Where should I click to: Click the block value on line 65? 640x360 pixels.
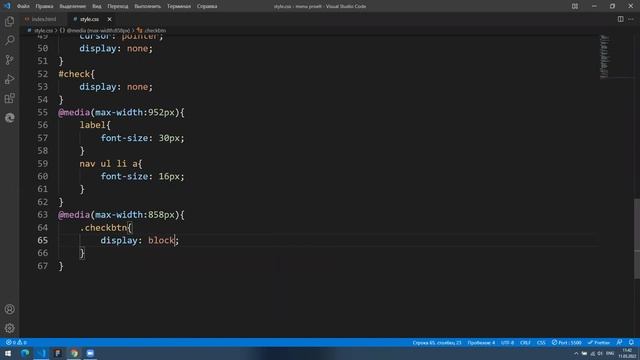(161, 240)
